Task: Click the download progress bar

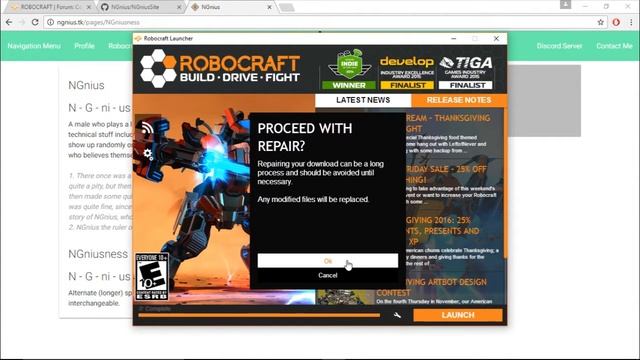Action: click(x=259, y=315)
